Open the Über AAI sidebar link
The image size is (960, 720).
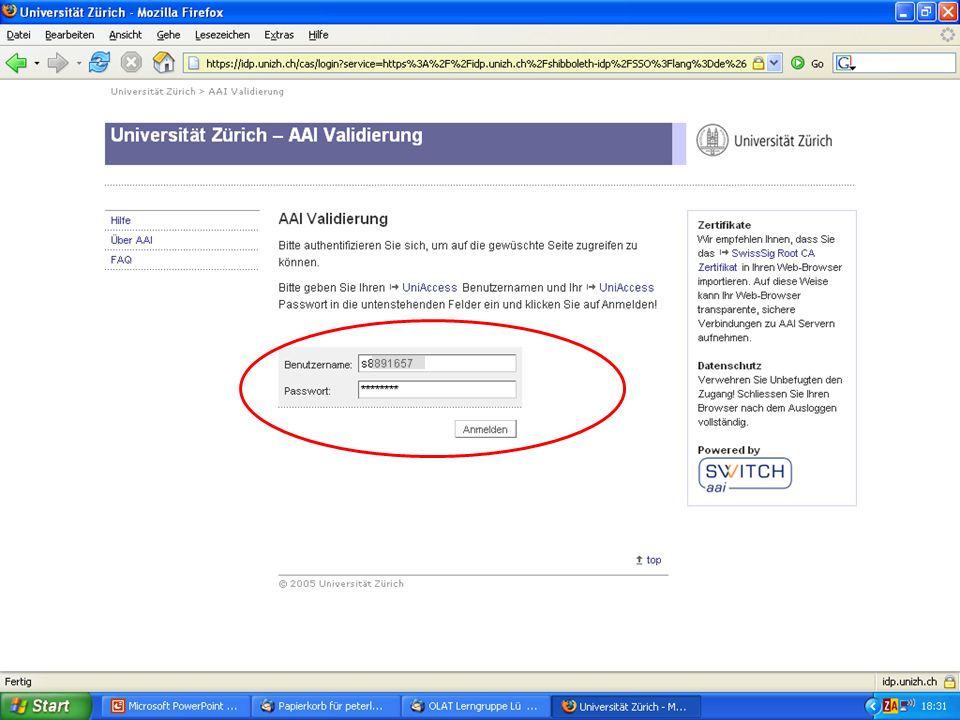tap(132, 240)
